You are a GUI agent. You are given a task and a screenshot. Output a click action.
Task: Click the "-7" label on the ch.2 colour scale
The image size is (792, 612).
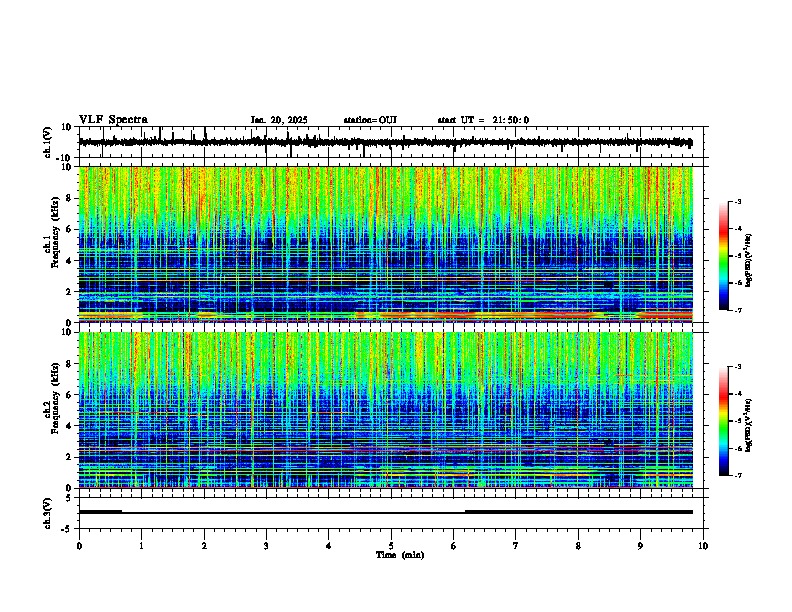(x=738, y=475)
